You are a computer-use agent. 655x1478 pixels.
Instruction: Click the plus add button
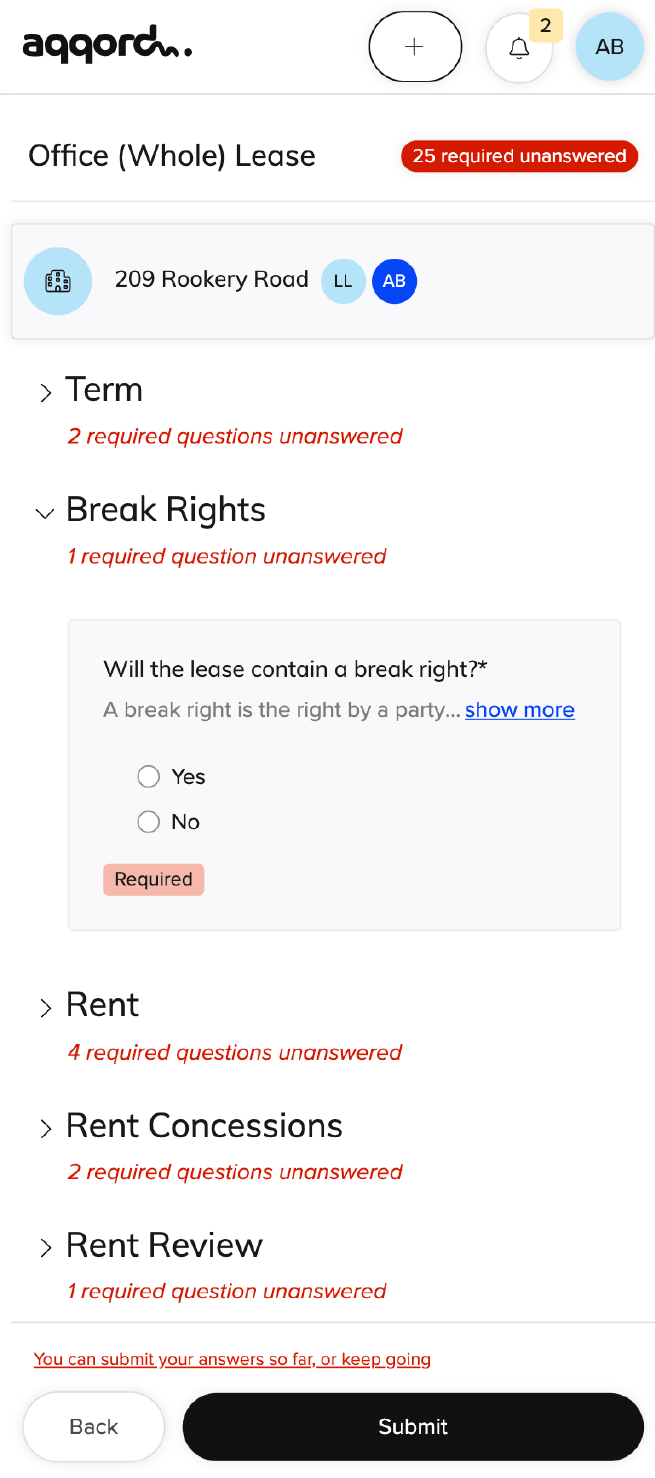click(x=415, y=46)
